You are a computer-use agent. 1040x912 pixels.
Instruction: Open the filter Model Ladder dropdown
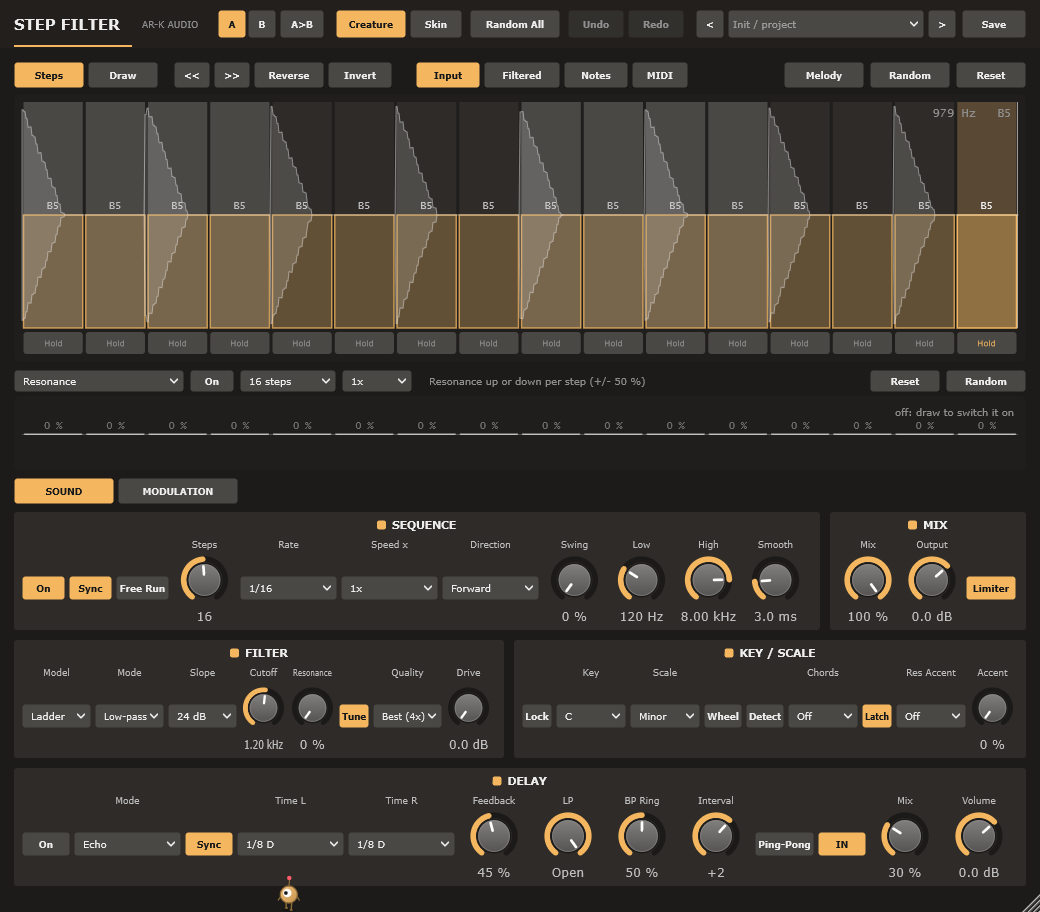56,716
